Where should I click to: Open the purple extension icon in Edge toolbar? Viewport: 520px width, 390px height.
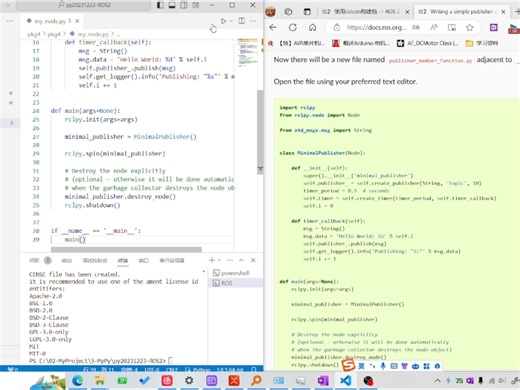(494, 27)
